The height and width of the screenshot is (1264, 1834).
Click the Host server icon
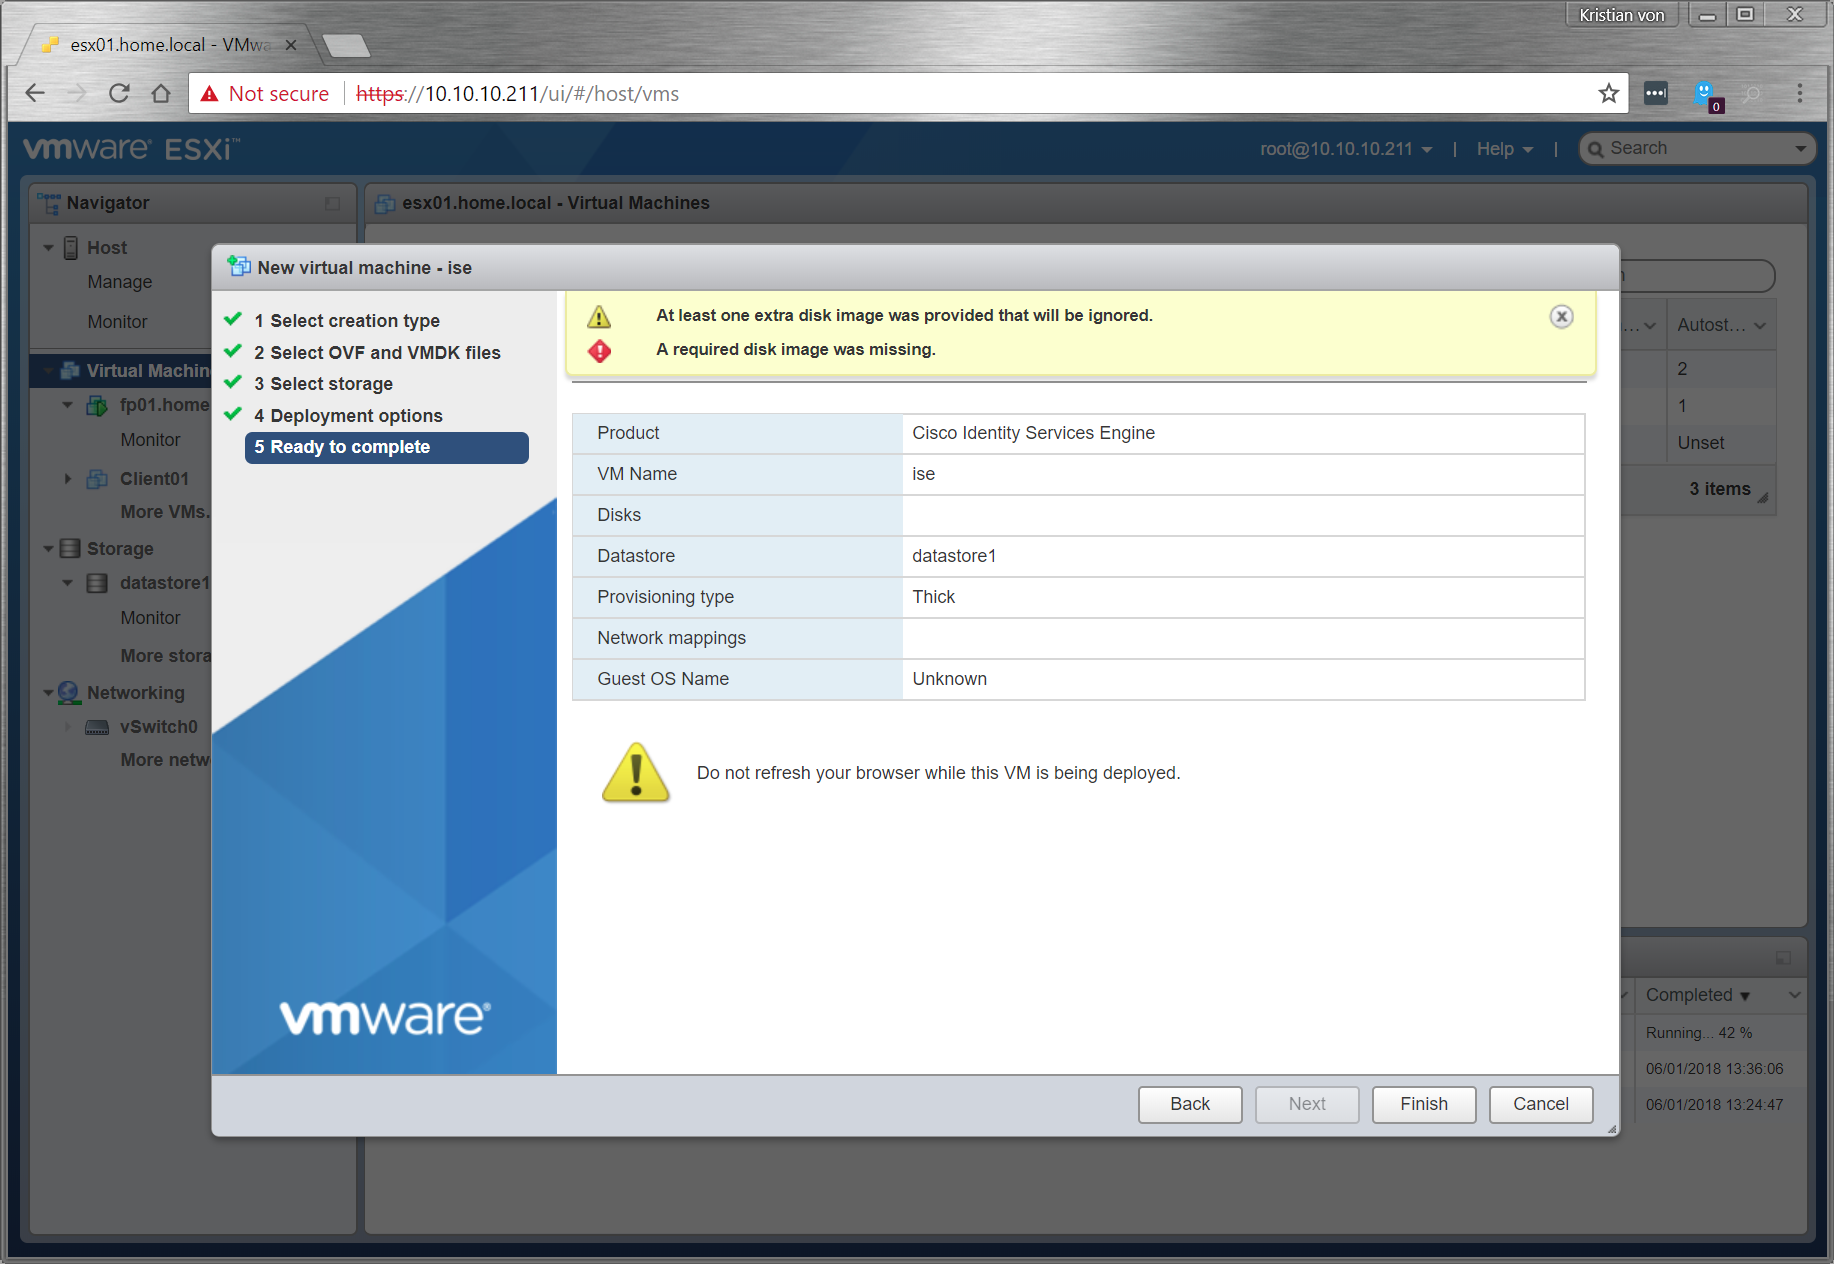(71, 248)
